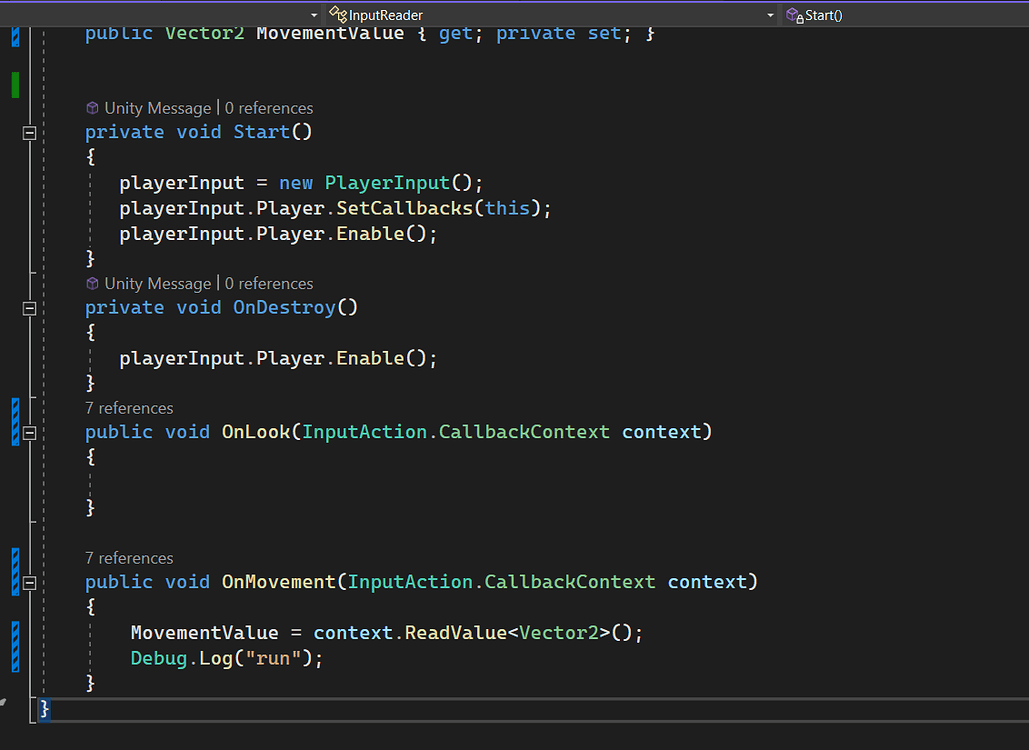
Task: Collapse the Start() method outline box
Action: pos(30,133)
